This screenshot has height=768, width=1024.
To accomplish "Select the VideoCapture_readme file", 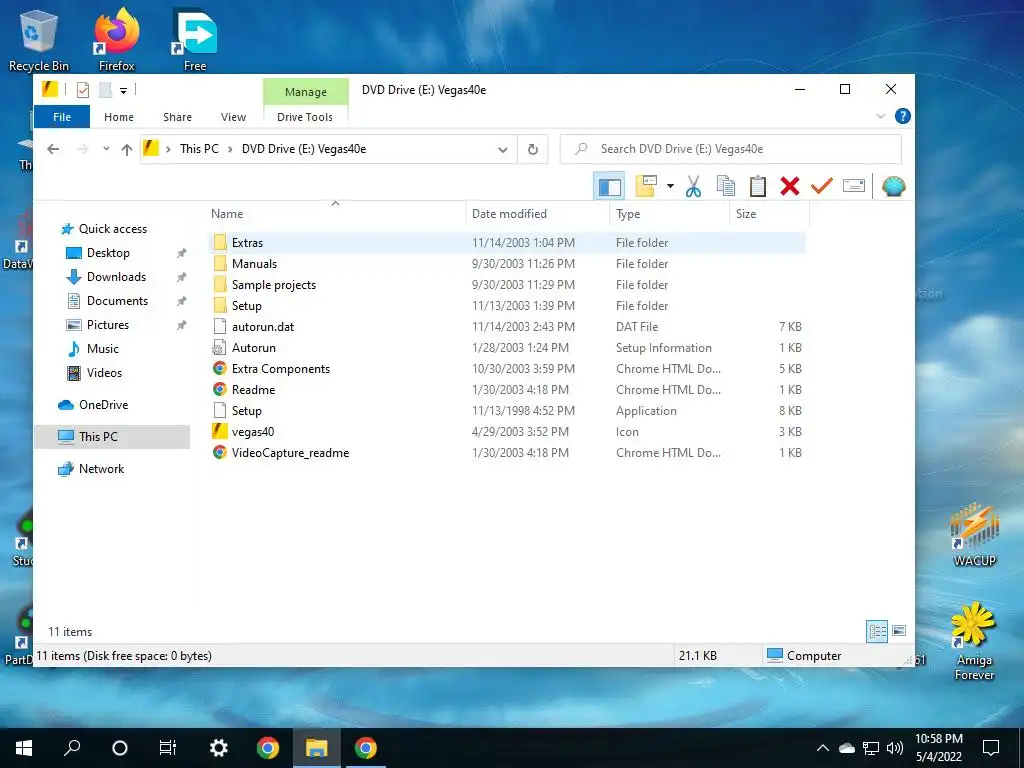I will [x=507, y=453].
